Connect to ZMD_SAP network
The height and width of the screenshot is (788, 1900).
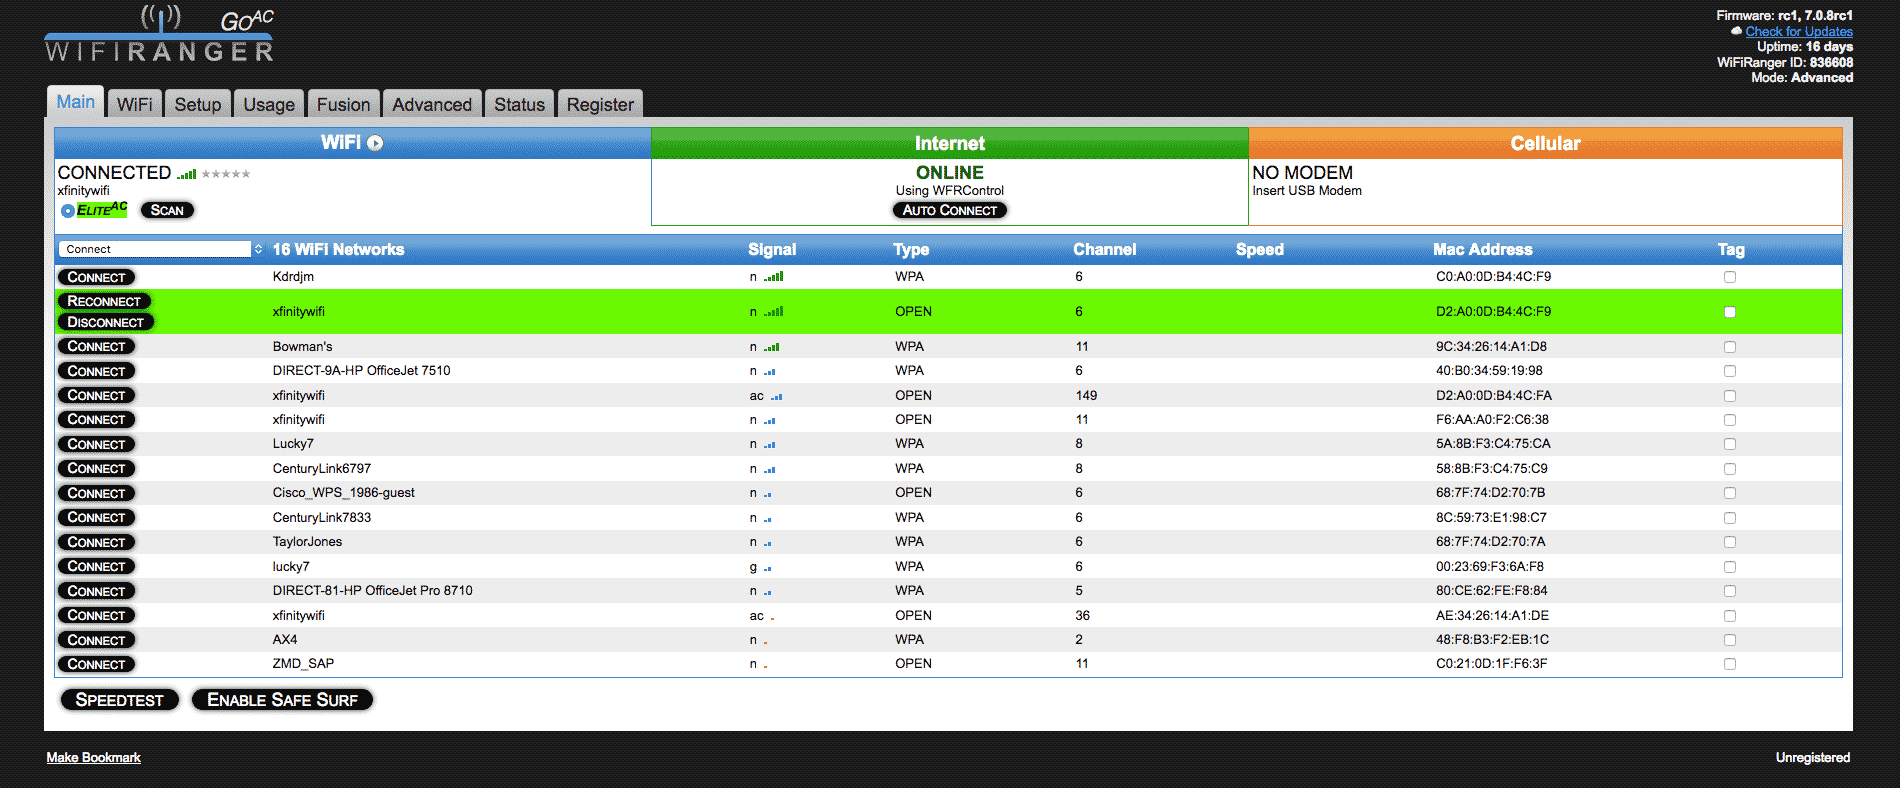tap(96, 664)
